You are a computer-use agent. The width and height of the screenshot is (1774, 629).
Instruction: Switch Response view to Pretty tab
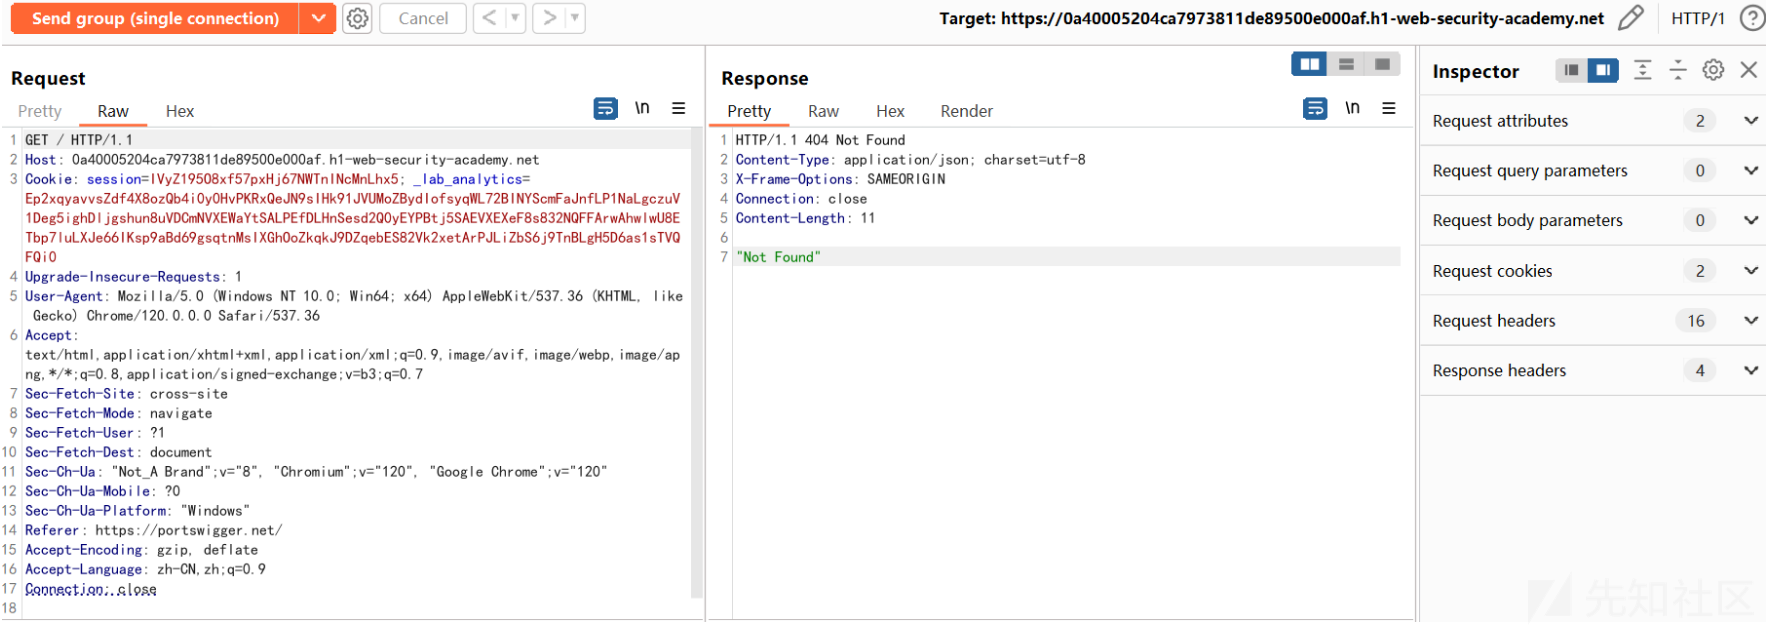tap(749, 111)
